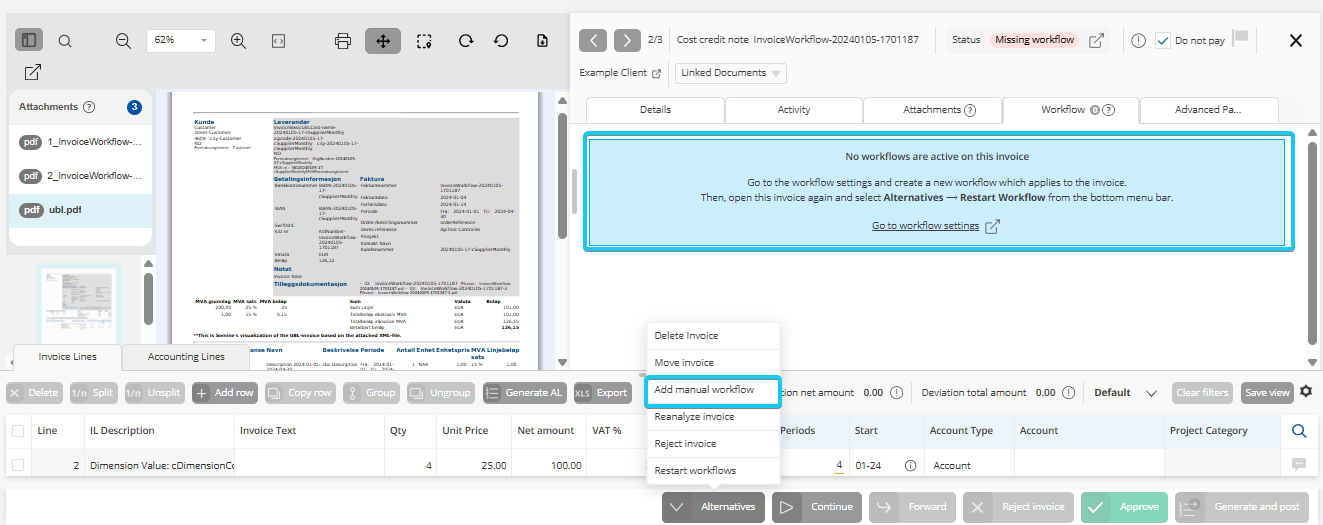Rotate the document clockwise
The width and height of the screenshot is (1323, 525).
coord(466,41)
